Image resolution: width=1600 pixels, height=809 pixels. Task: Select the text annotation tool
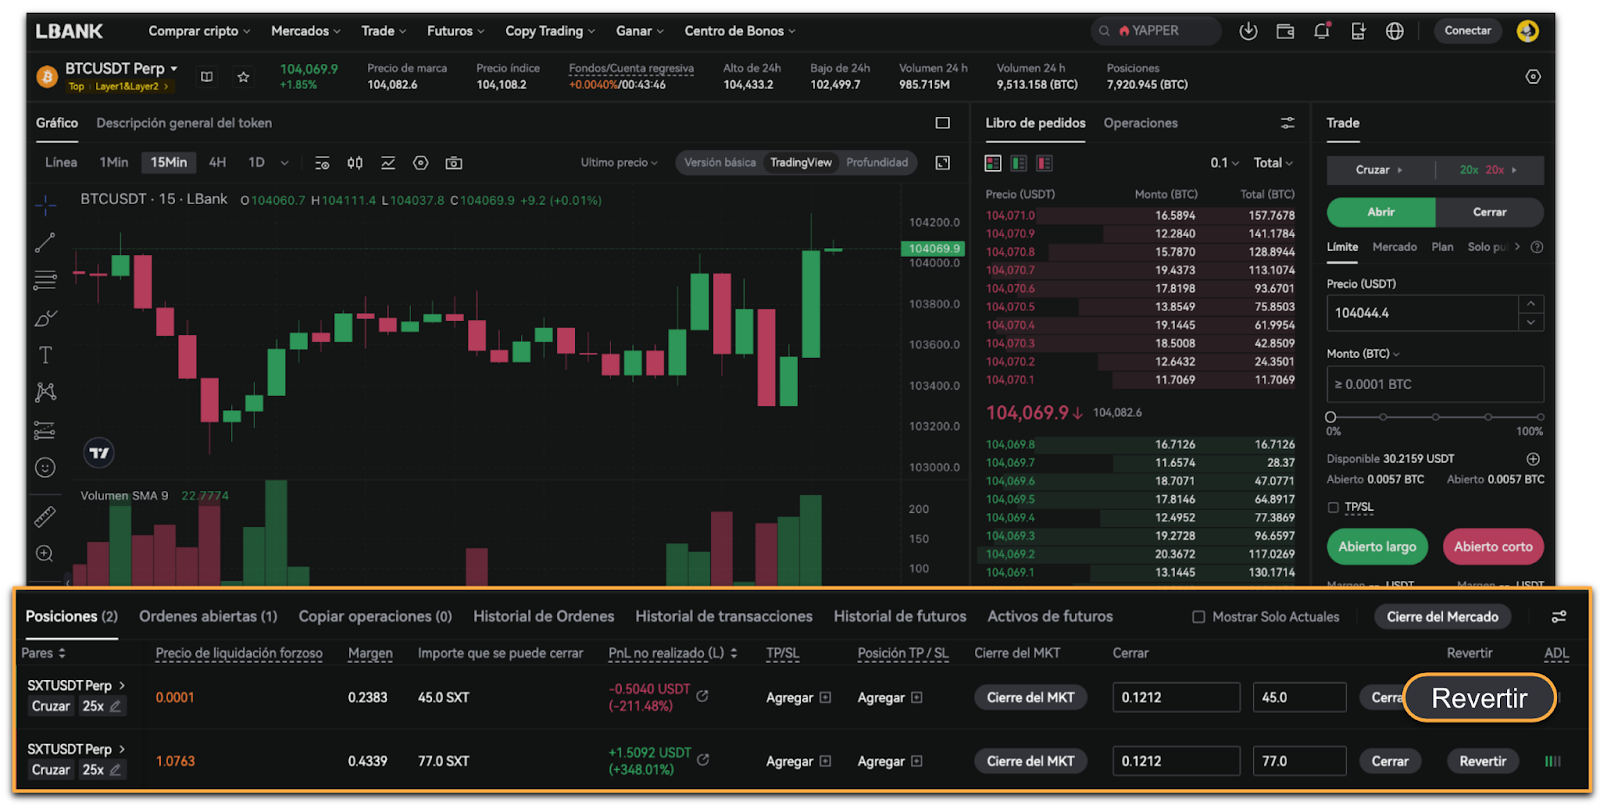pos(45,355)
